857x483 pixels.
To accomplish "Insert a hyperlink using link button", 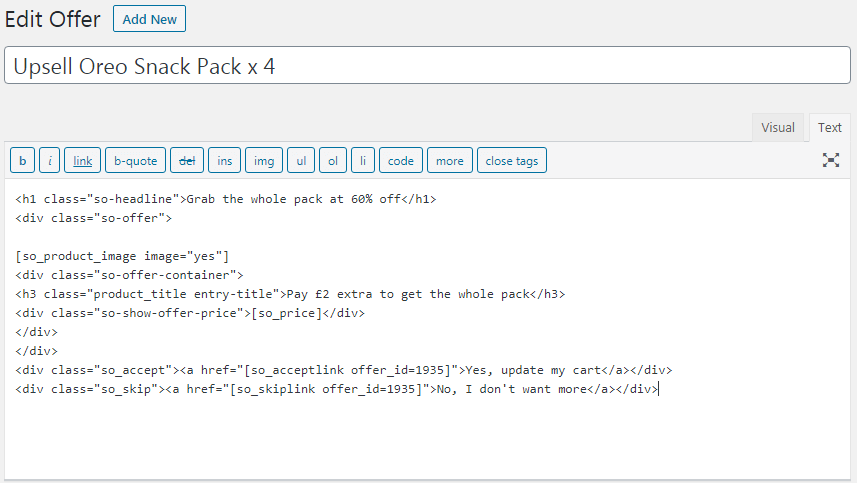I will point(83,161).
